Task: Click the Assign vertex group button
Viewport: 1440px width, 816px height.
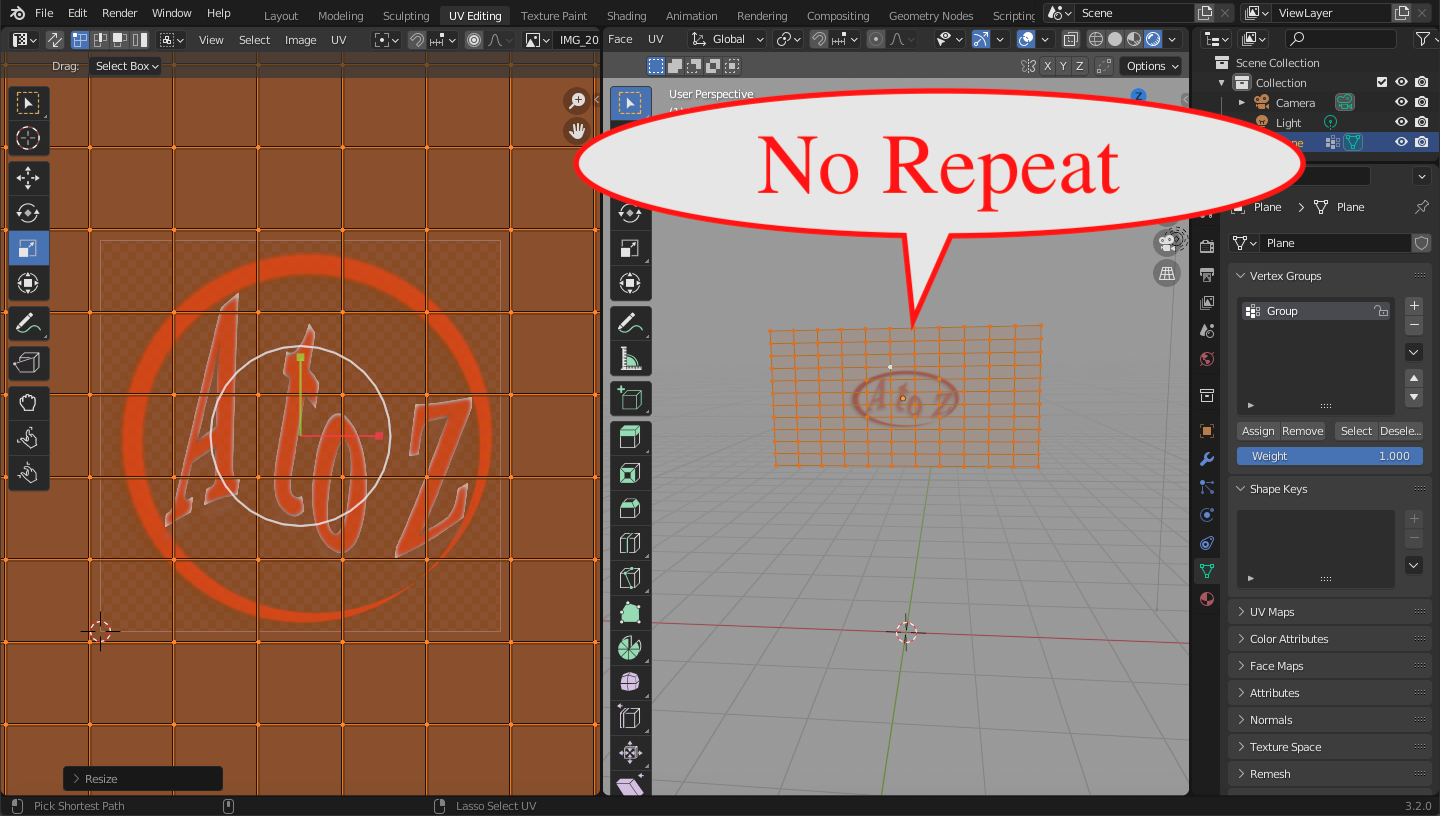Action: point(1257,431)
